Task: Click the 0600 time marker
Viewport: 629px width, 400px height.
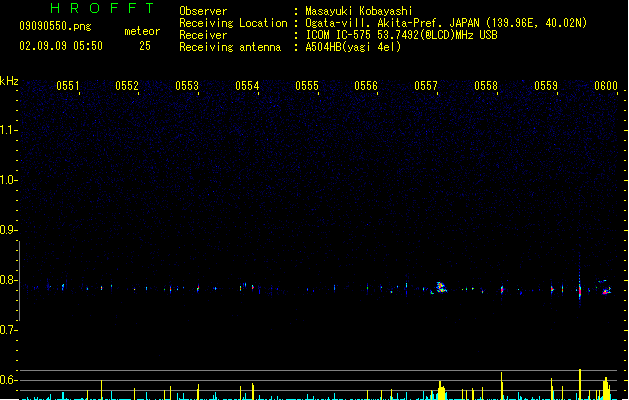Action: [x=606, y=86]
